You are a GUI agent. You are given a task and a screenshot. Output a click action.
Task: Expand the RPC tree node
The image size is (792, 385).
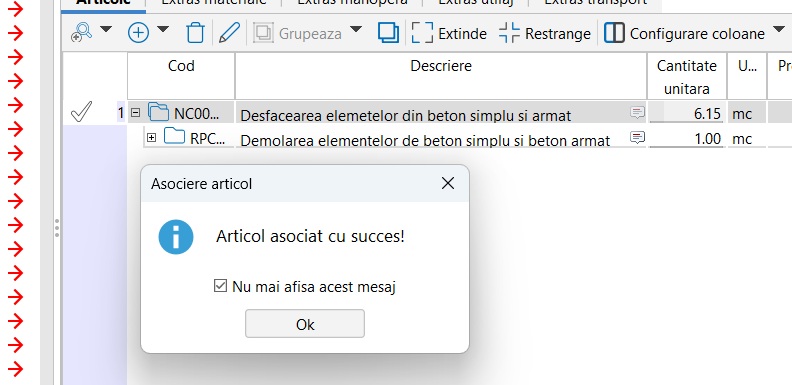coord(152,137)
